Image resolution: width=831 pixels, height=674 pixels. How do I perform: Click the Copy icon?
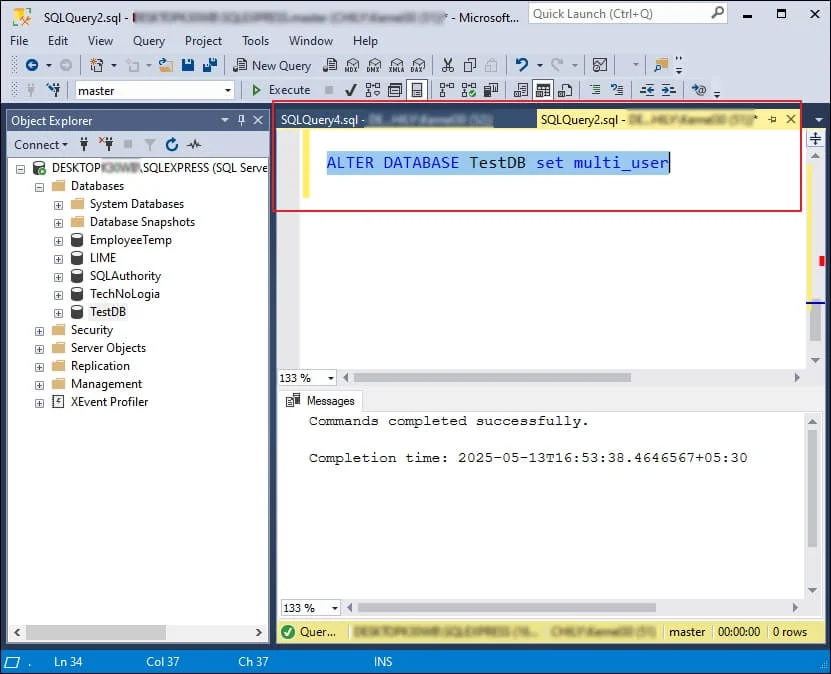[x=470, y=65]
